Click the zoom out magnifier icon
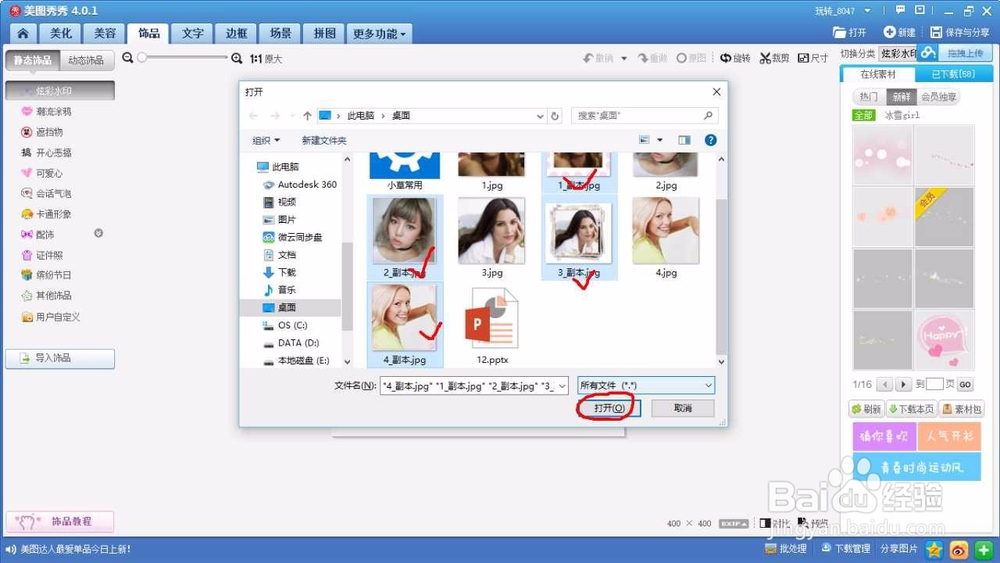1000x563 pixels. click(128, 58)
